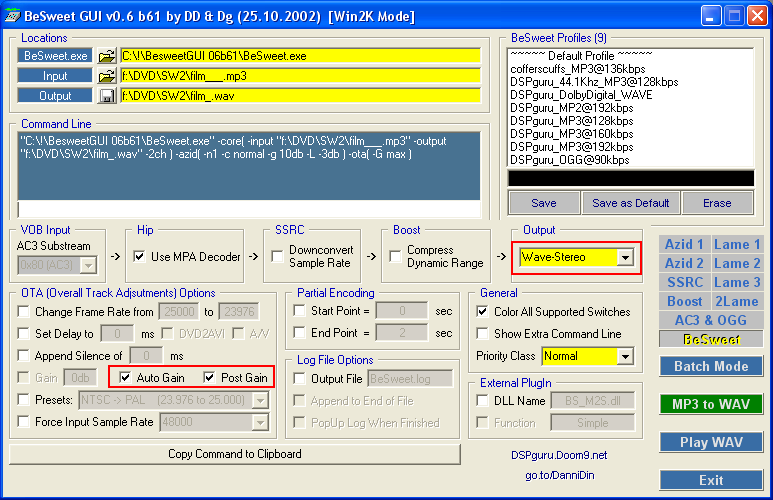Screen dimensions: 773x500
Task: Click Erase profile button
Action: point(717,203)
